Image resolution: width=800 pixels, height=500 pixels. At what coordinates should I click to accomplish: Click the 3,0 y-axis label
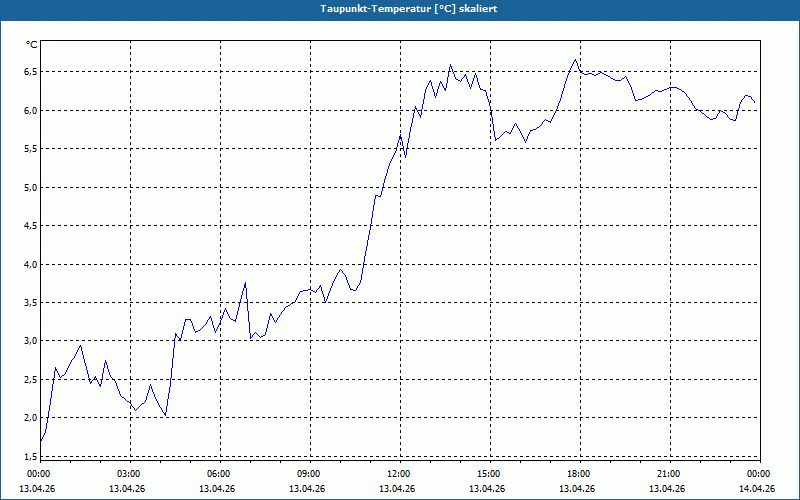click(31, 341)
